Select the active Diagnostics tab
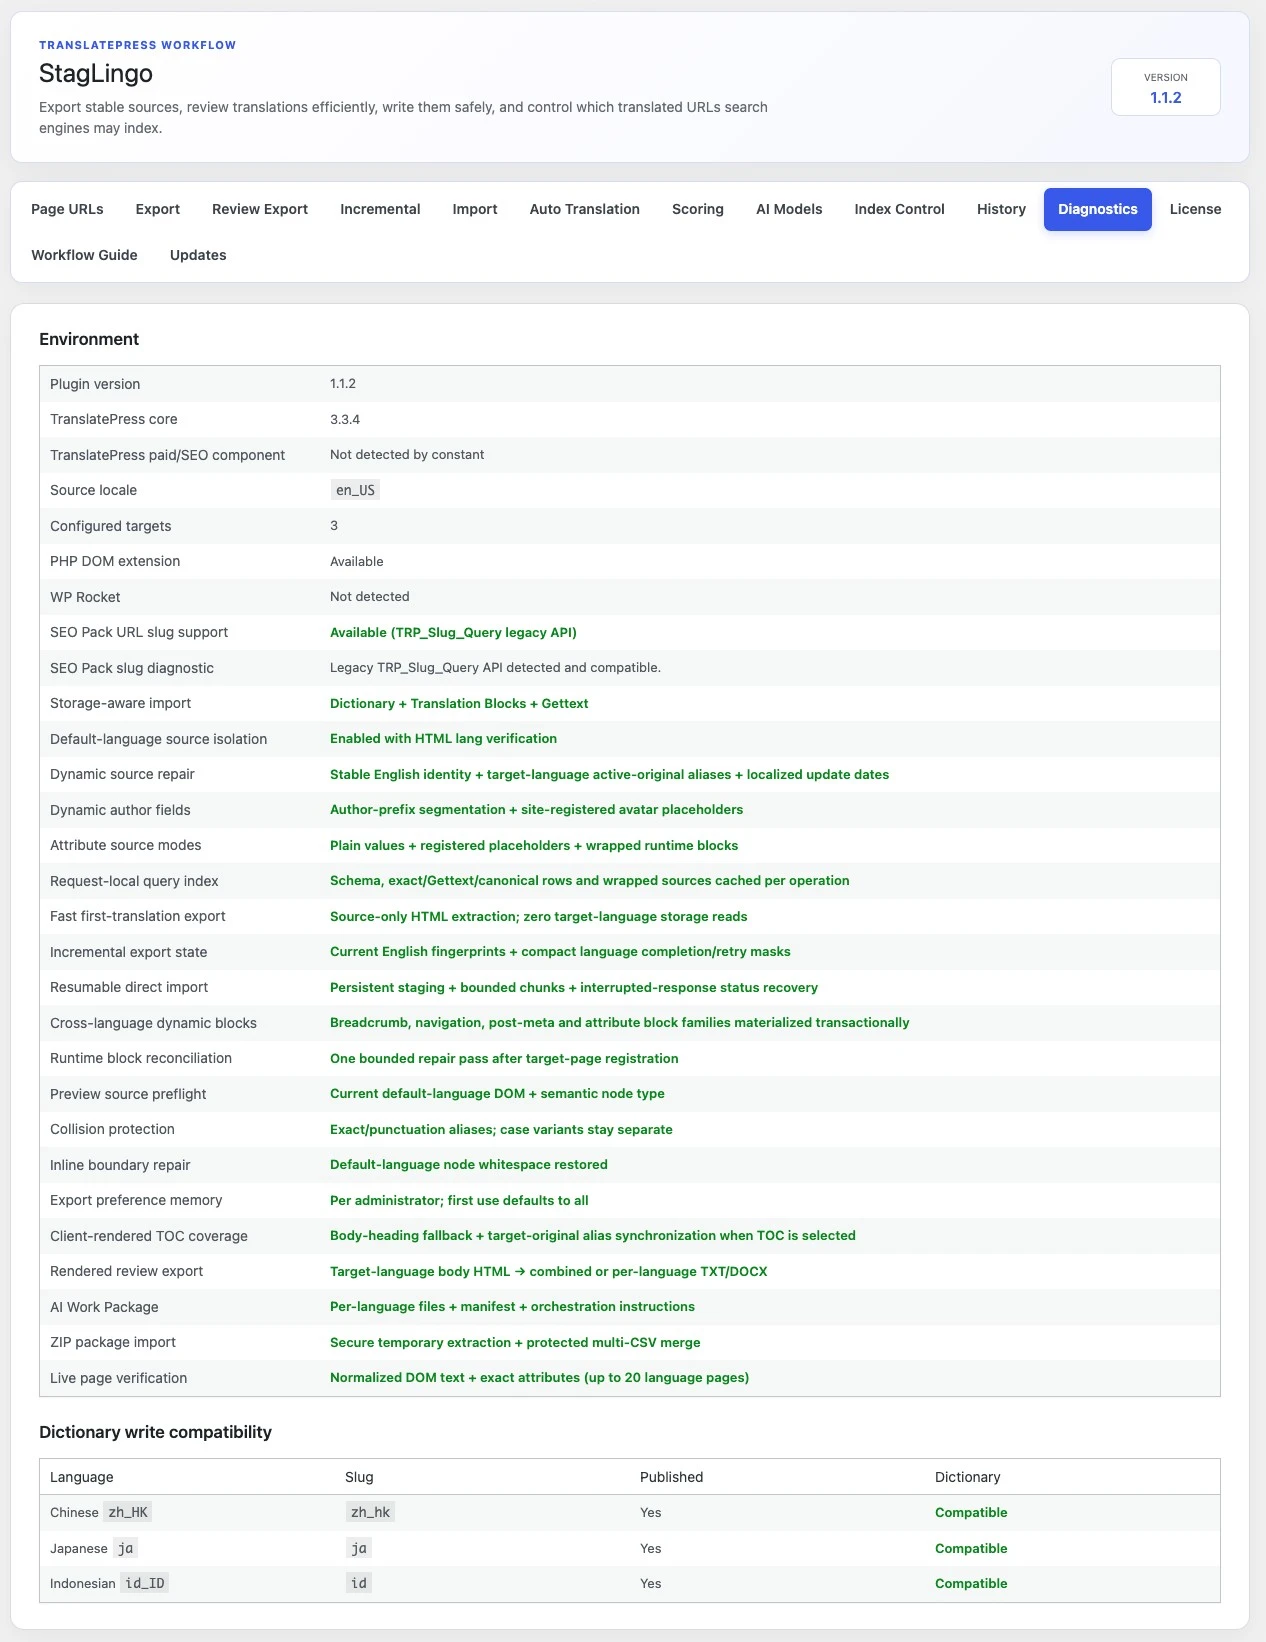The height and width of the screenshot is (1642, 1266). click(x=1098, y=209)
